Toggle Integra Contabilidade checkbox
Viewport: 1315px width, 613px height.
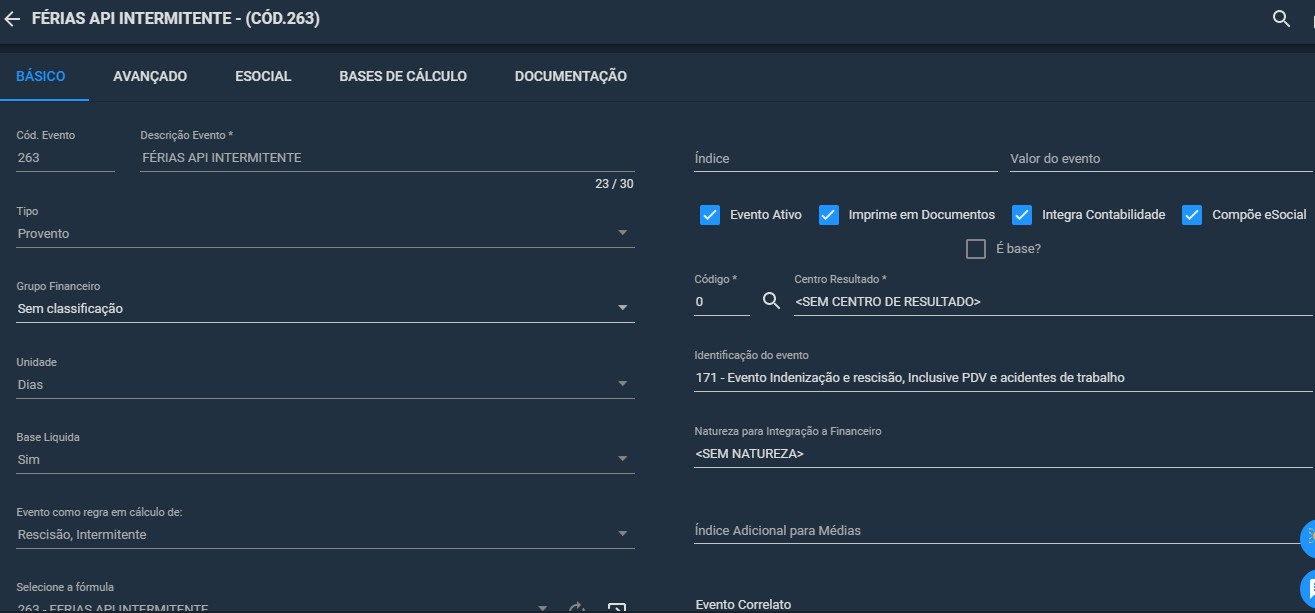(1022, 215)
